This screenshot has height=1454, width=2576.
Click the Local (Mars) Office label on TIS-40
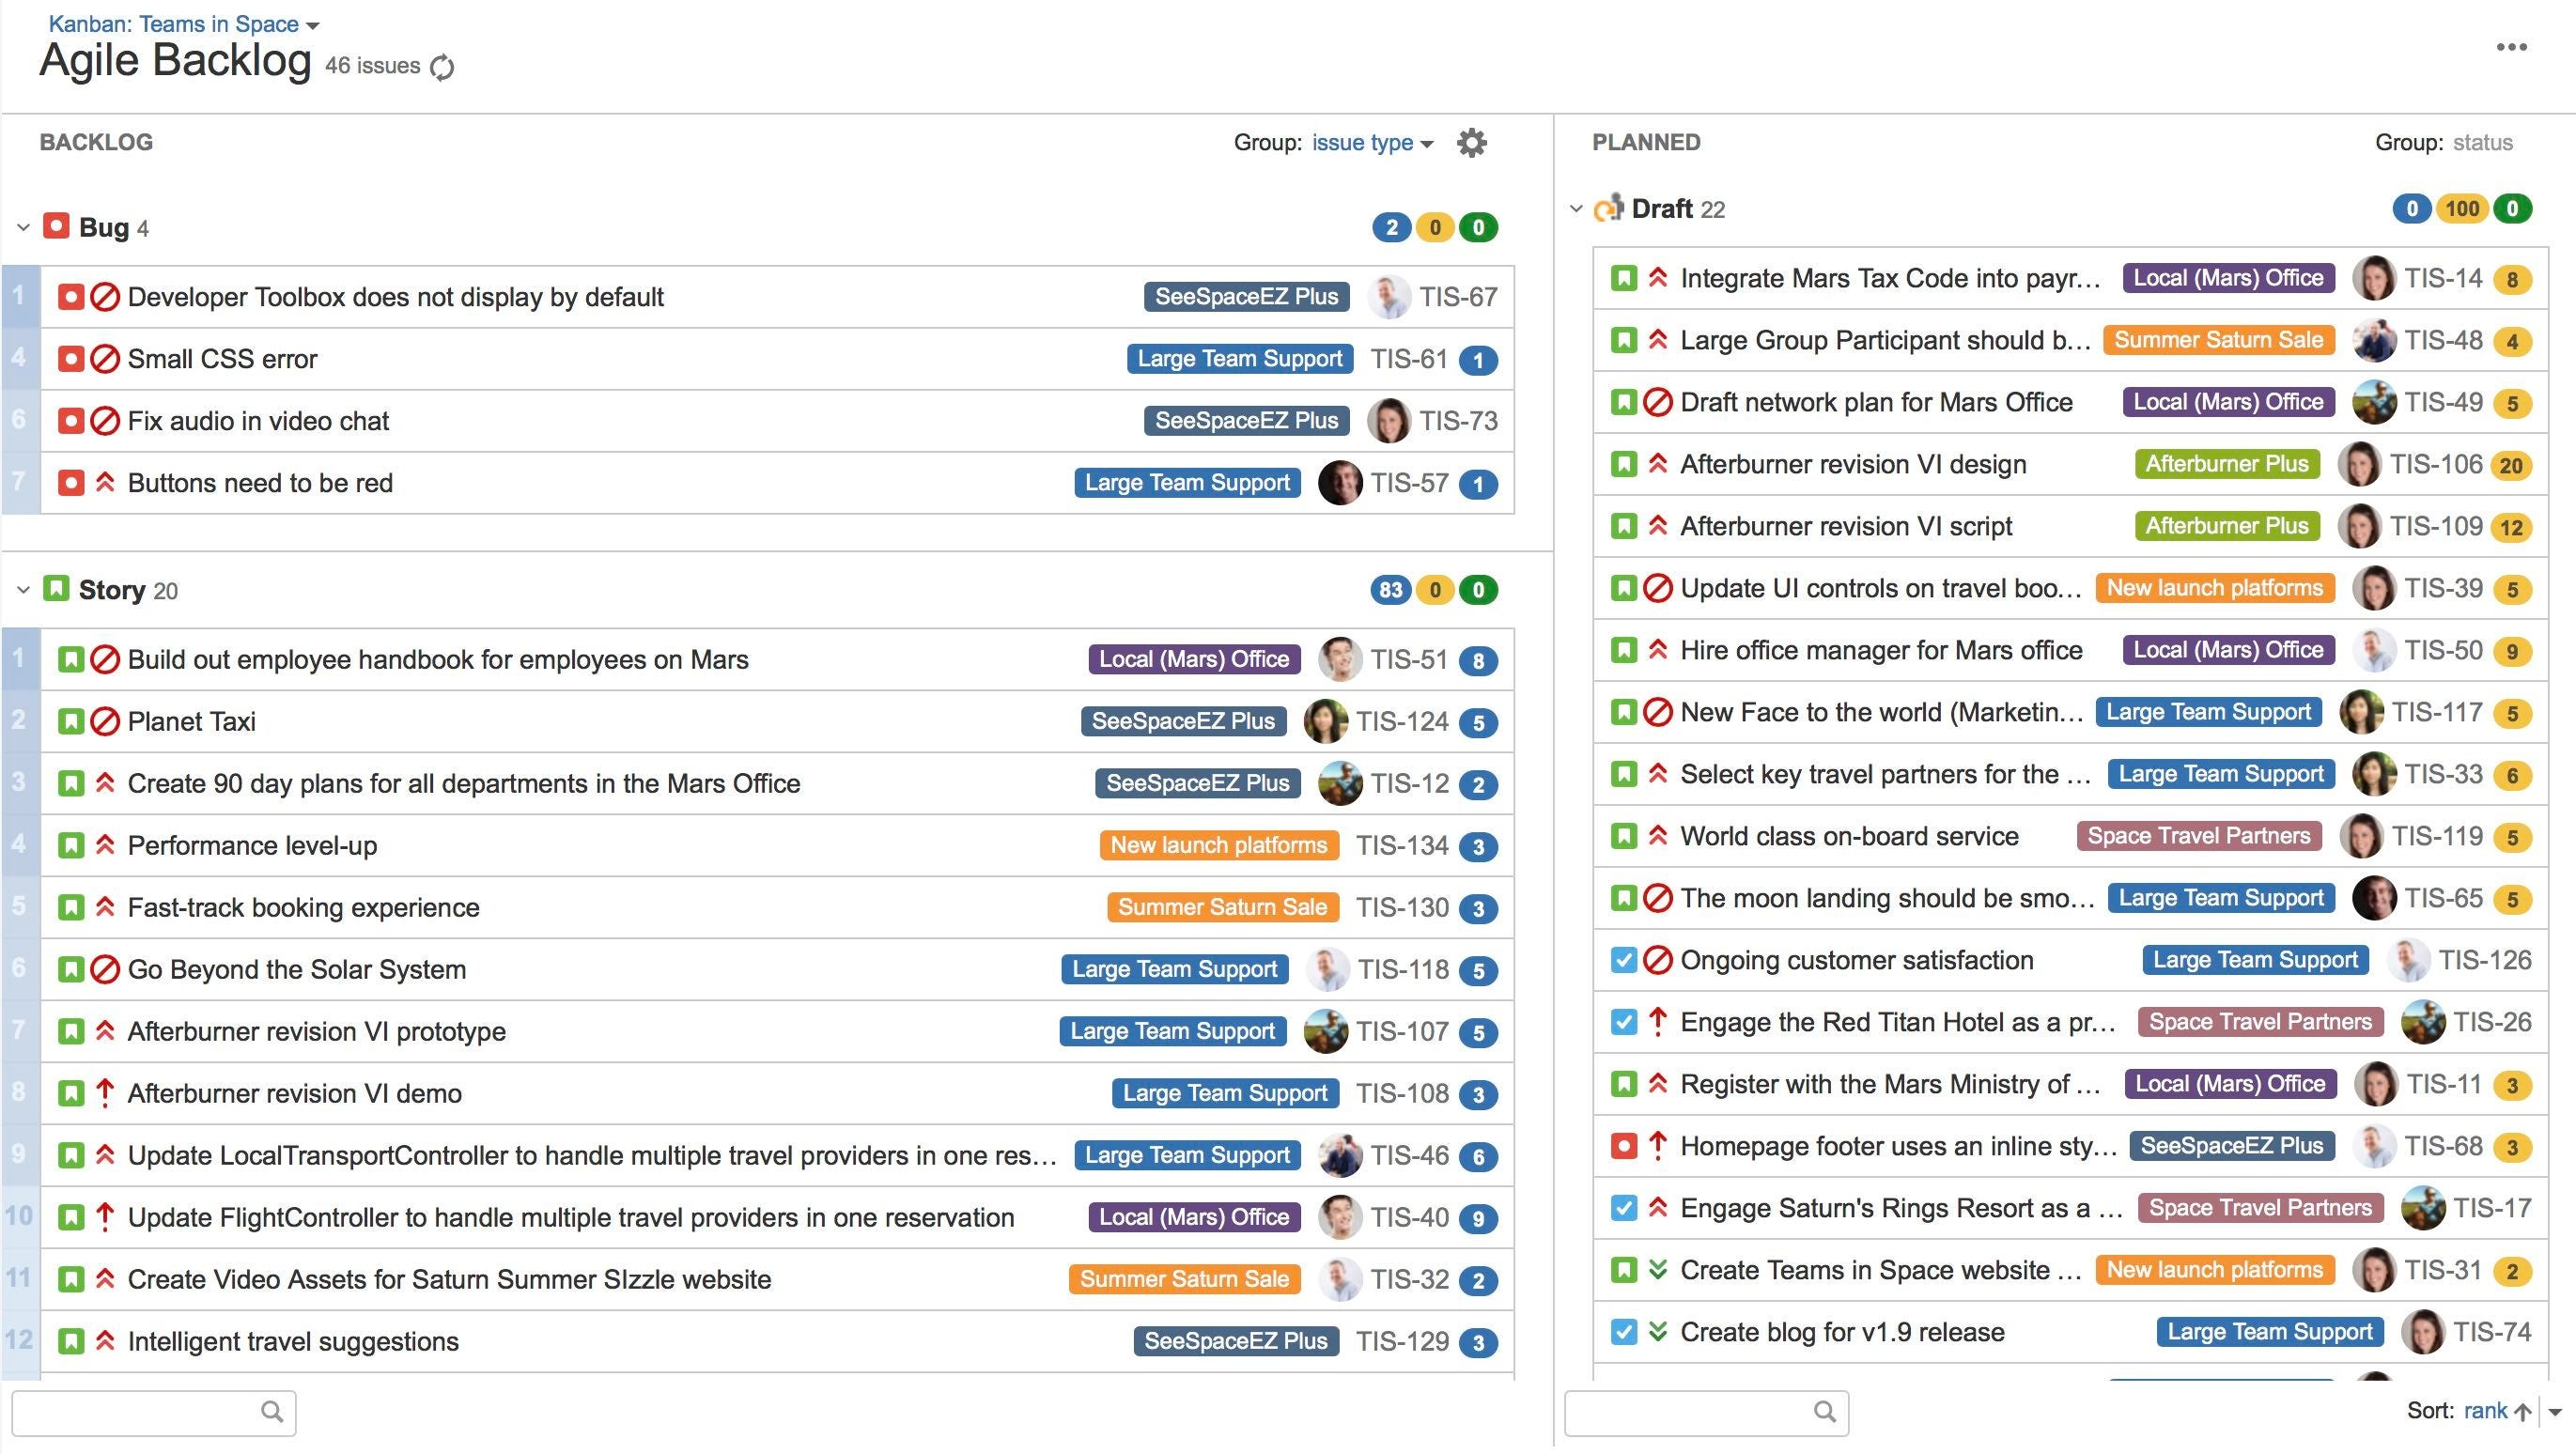1194,1217
